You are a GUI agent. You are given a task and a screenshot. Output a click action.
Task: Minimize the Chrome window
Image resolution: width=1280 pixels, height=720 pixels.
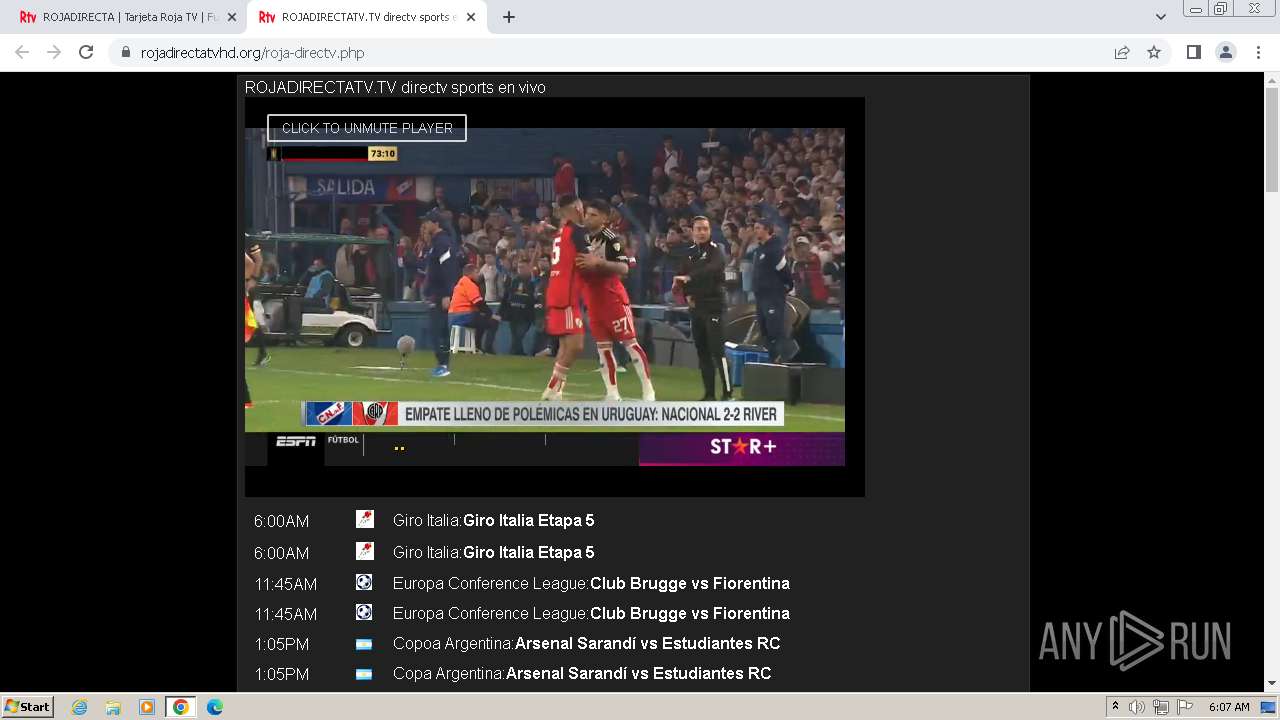[1196, 8]
